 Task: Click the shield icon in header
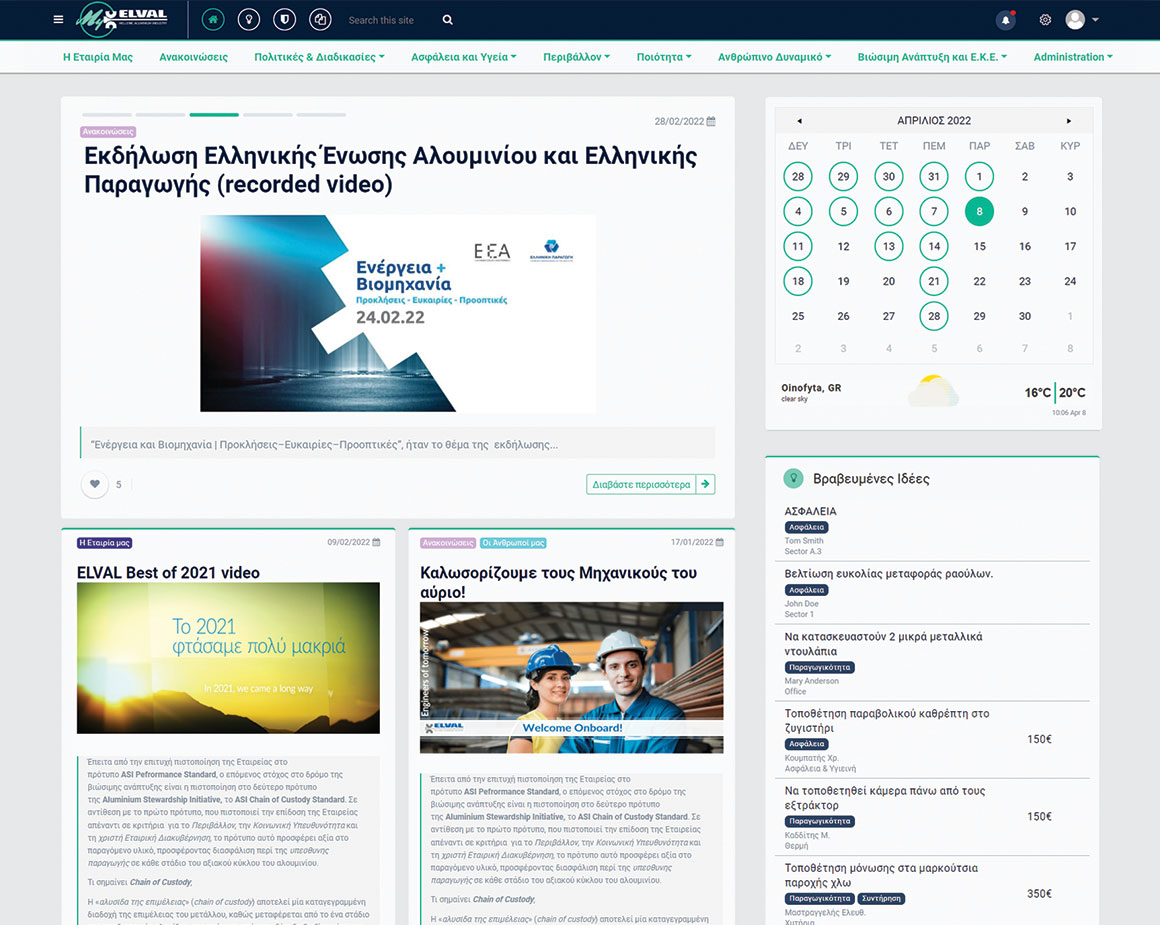[x=283, y=20]
